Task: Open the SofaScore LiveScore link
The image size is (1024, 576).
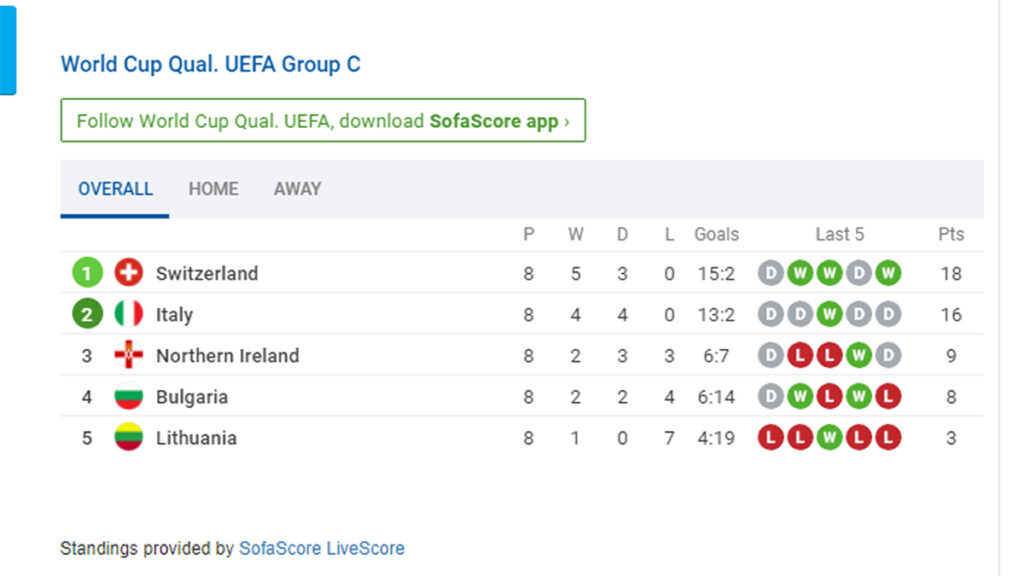Action: point(321,548)
